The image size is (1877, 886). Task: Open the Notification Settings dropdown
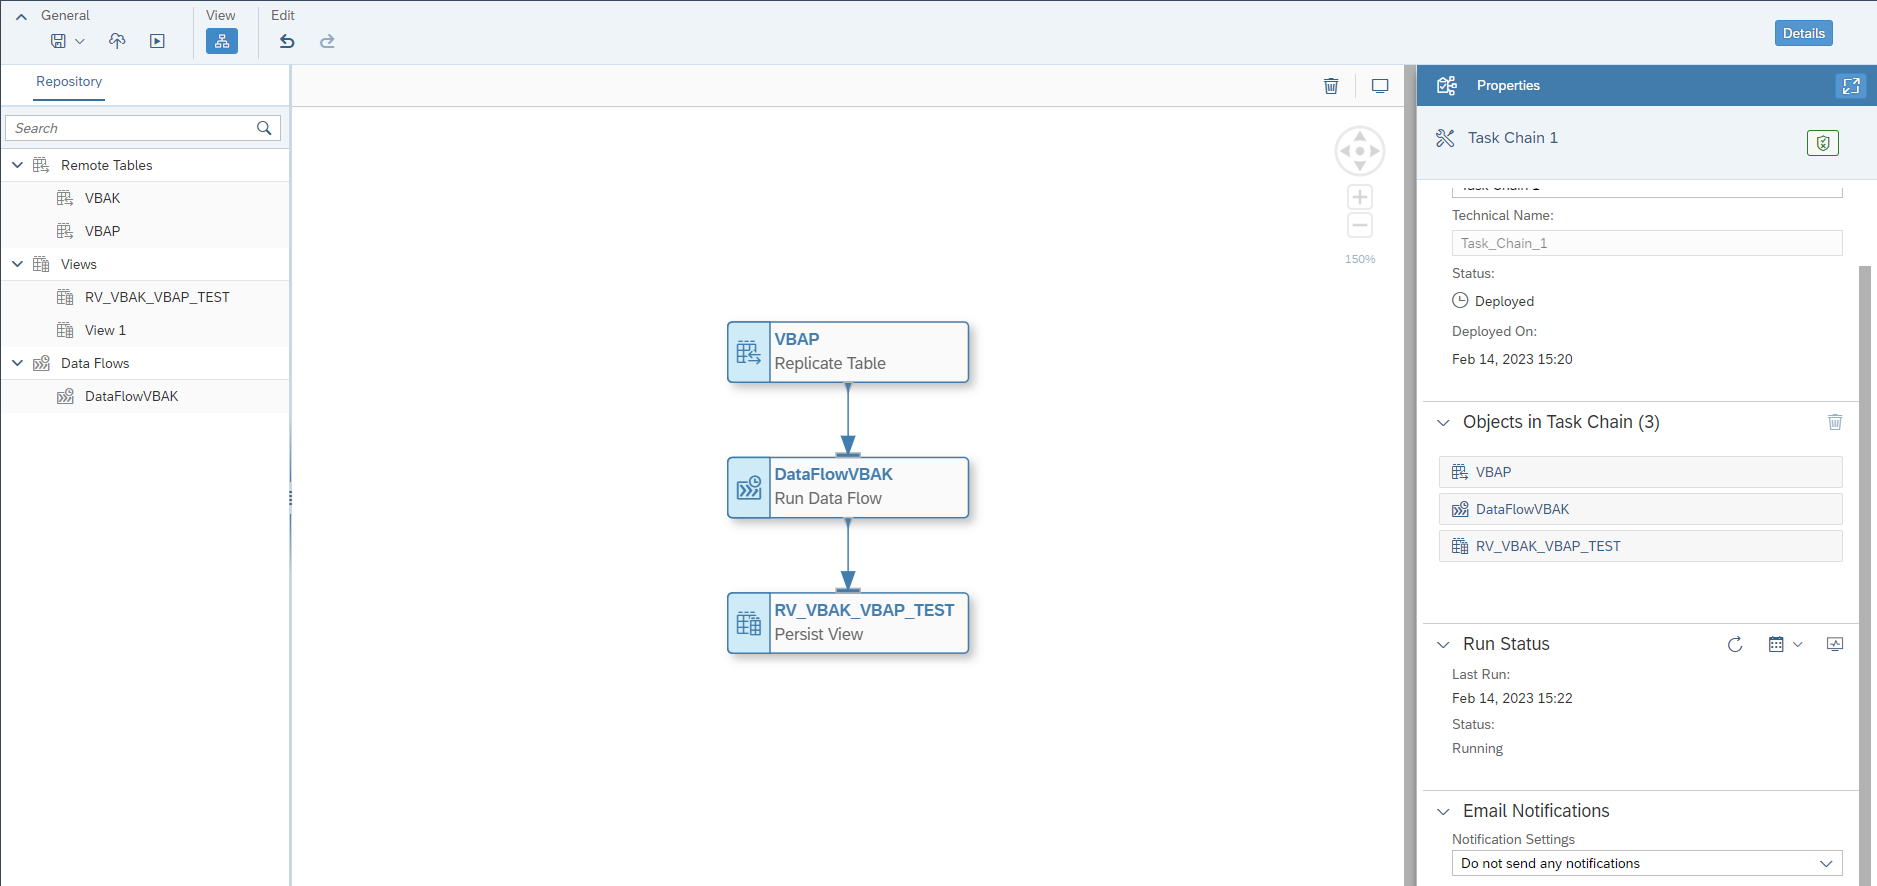click(x=1646, y=863)
